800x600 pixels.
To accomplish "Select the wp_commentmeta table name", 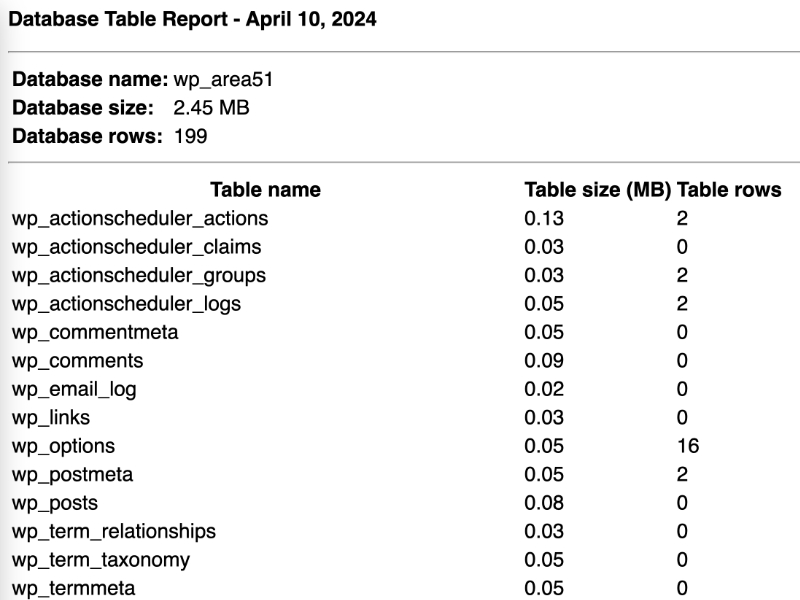I will pyautogui.click(x=95, y=332).
